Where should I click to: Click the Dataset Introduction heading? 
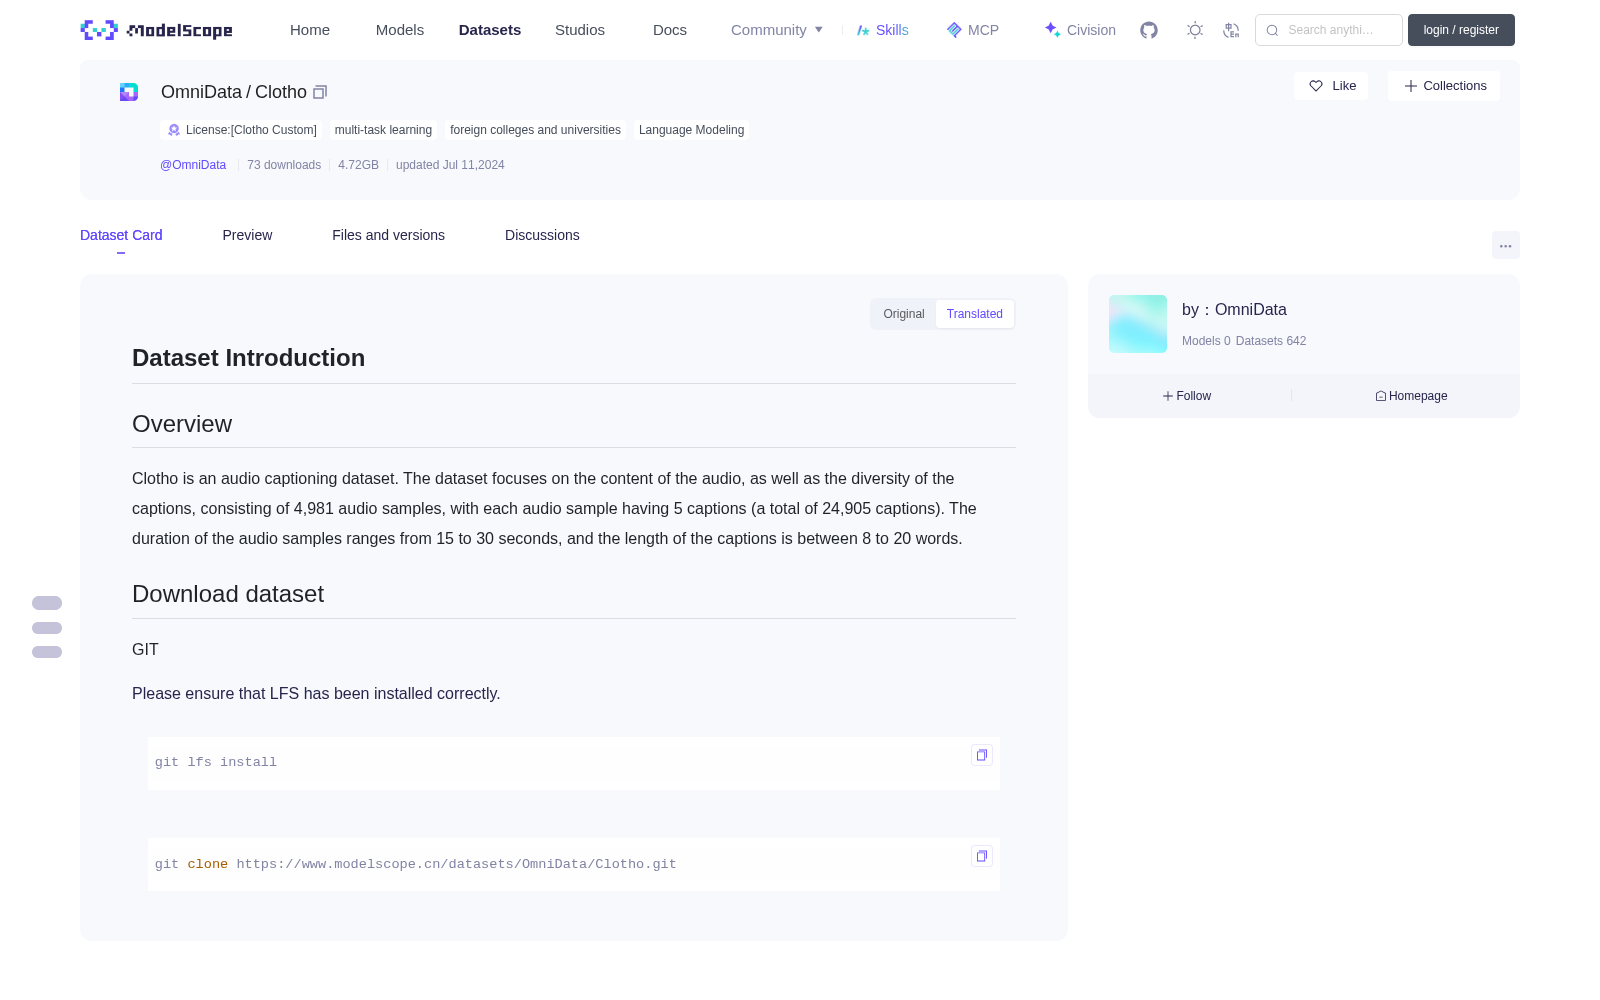(x=248, y=358)
